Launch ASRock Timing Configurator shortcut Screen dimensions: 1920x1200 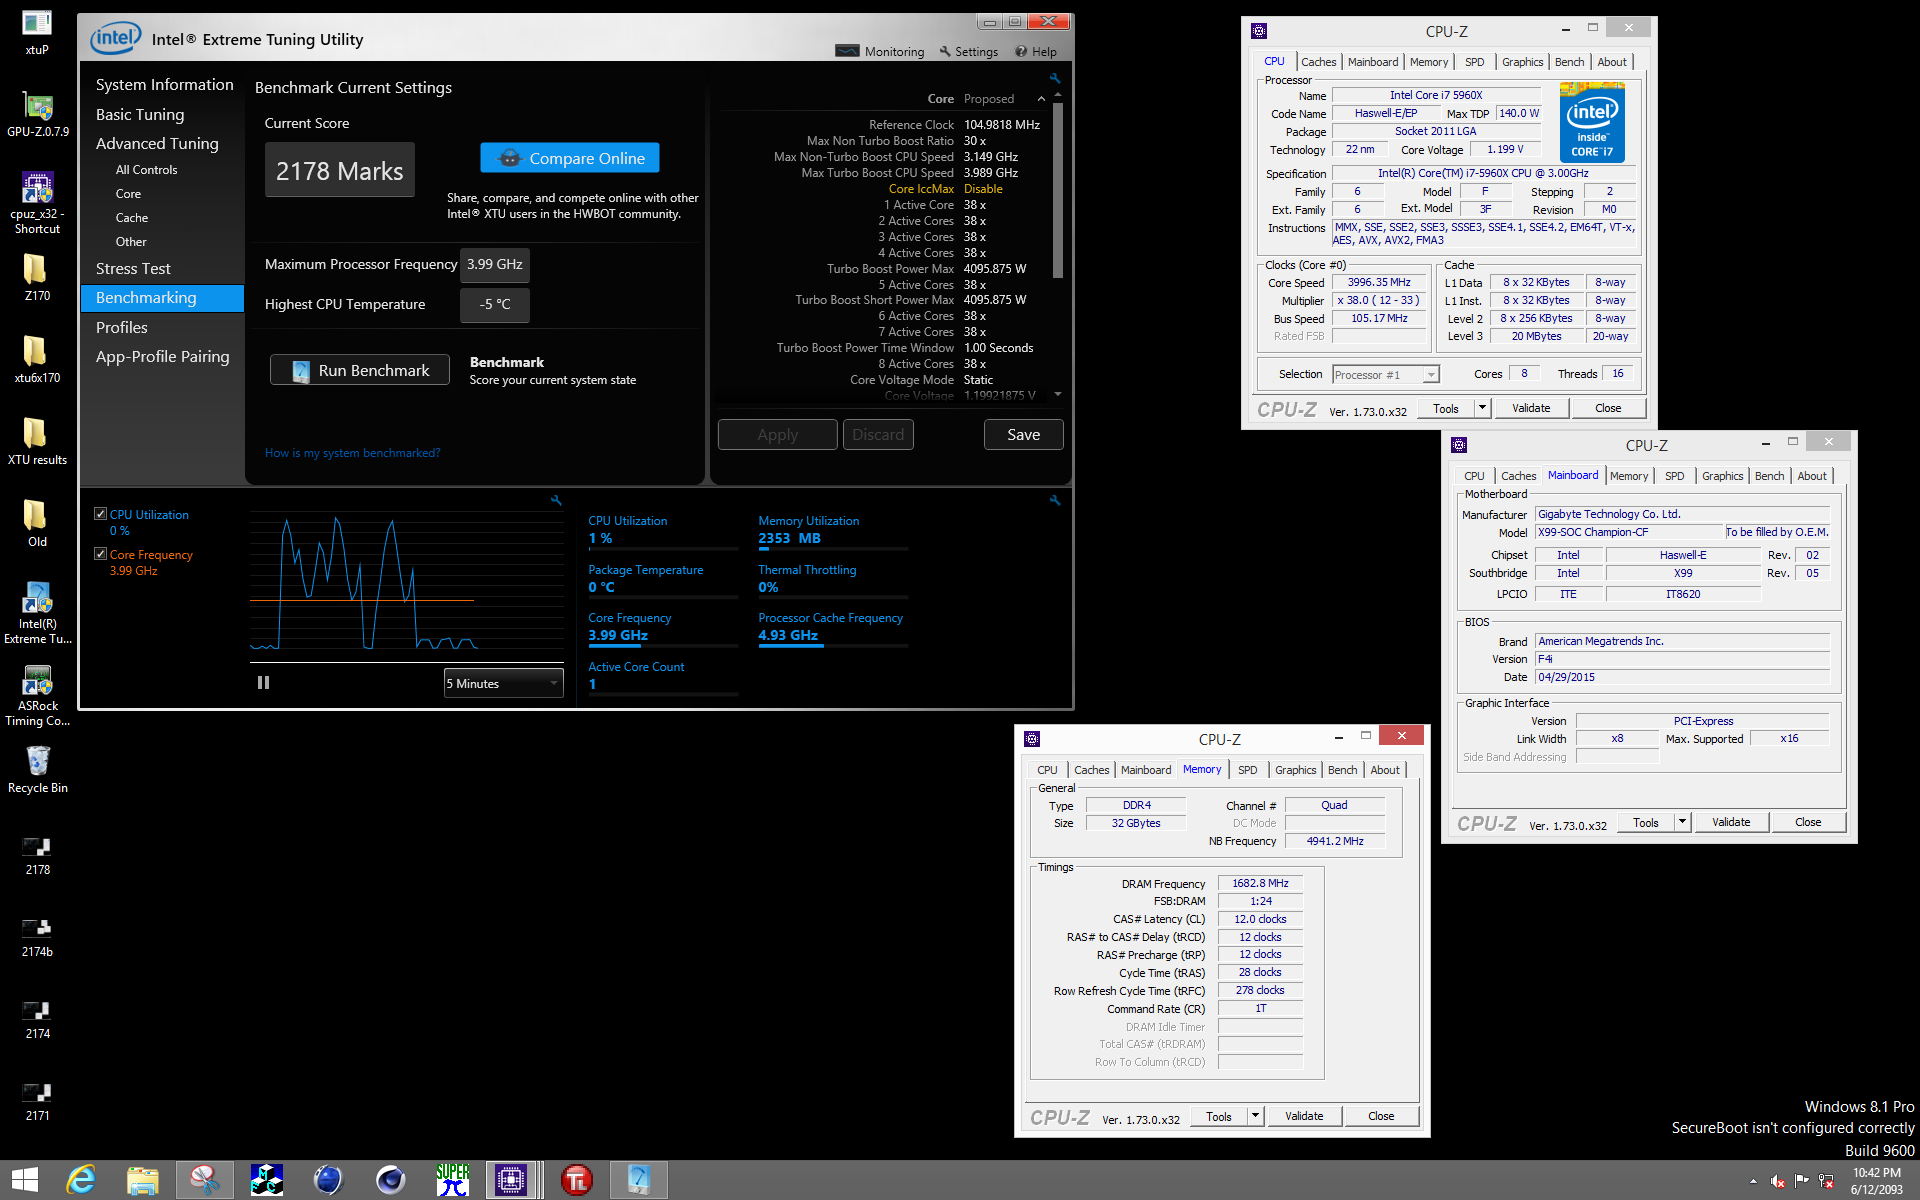38,695
